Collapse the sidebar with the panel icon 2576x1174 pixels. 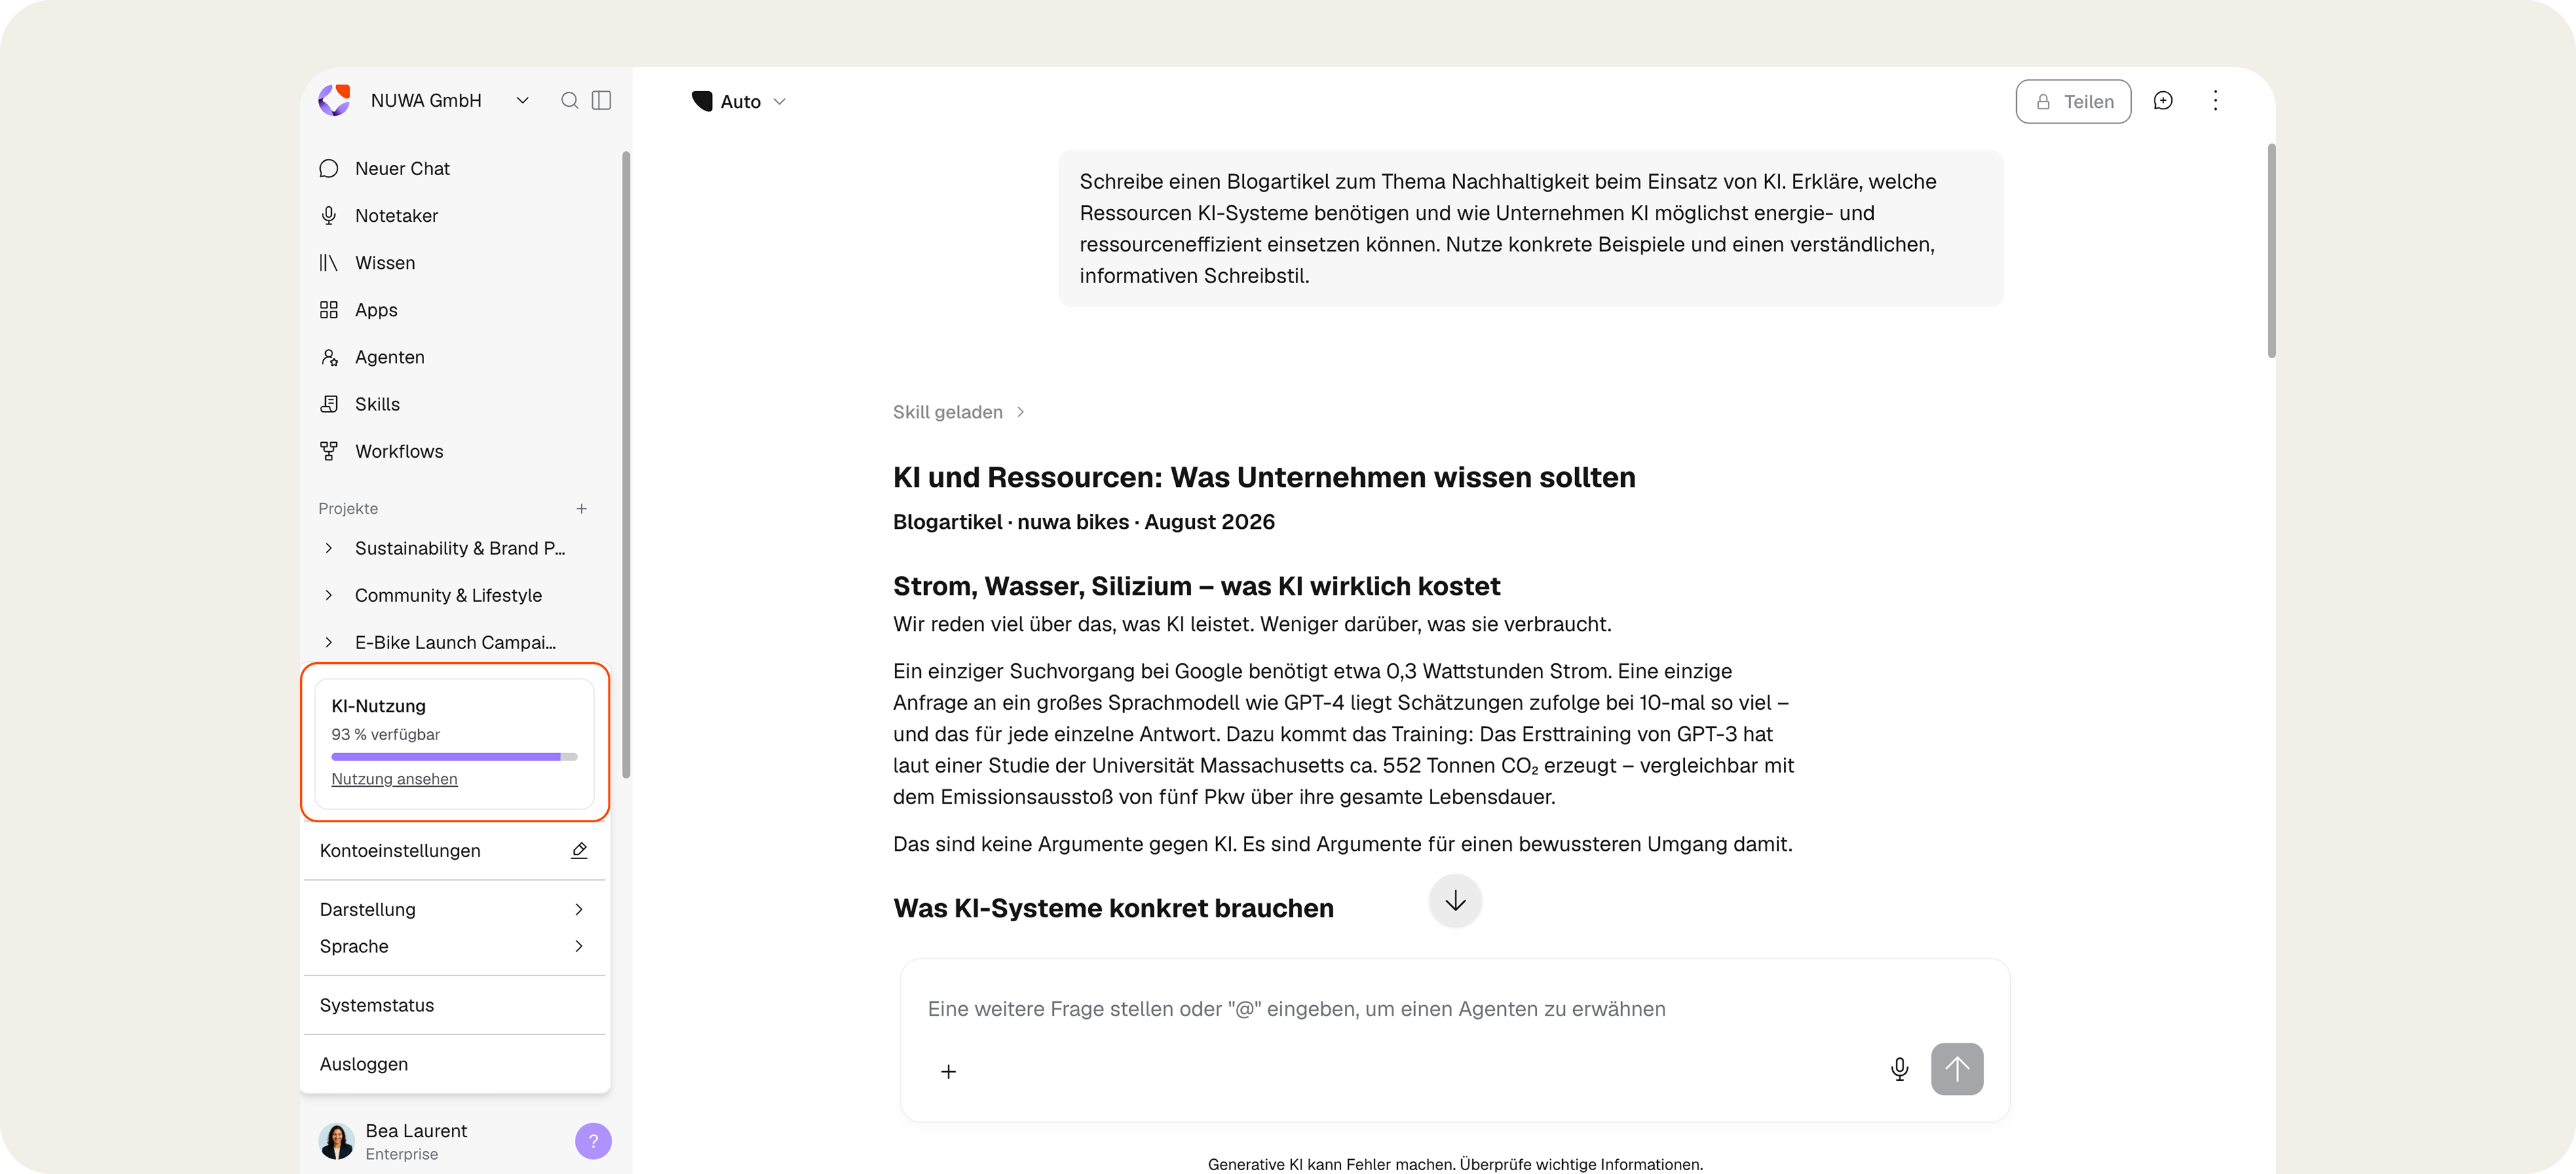point(601,100)
